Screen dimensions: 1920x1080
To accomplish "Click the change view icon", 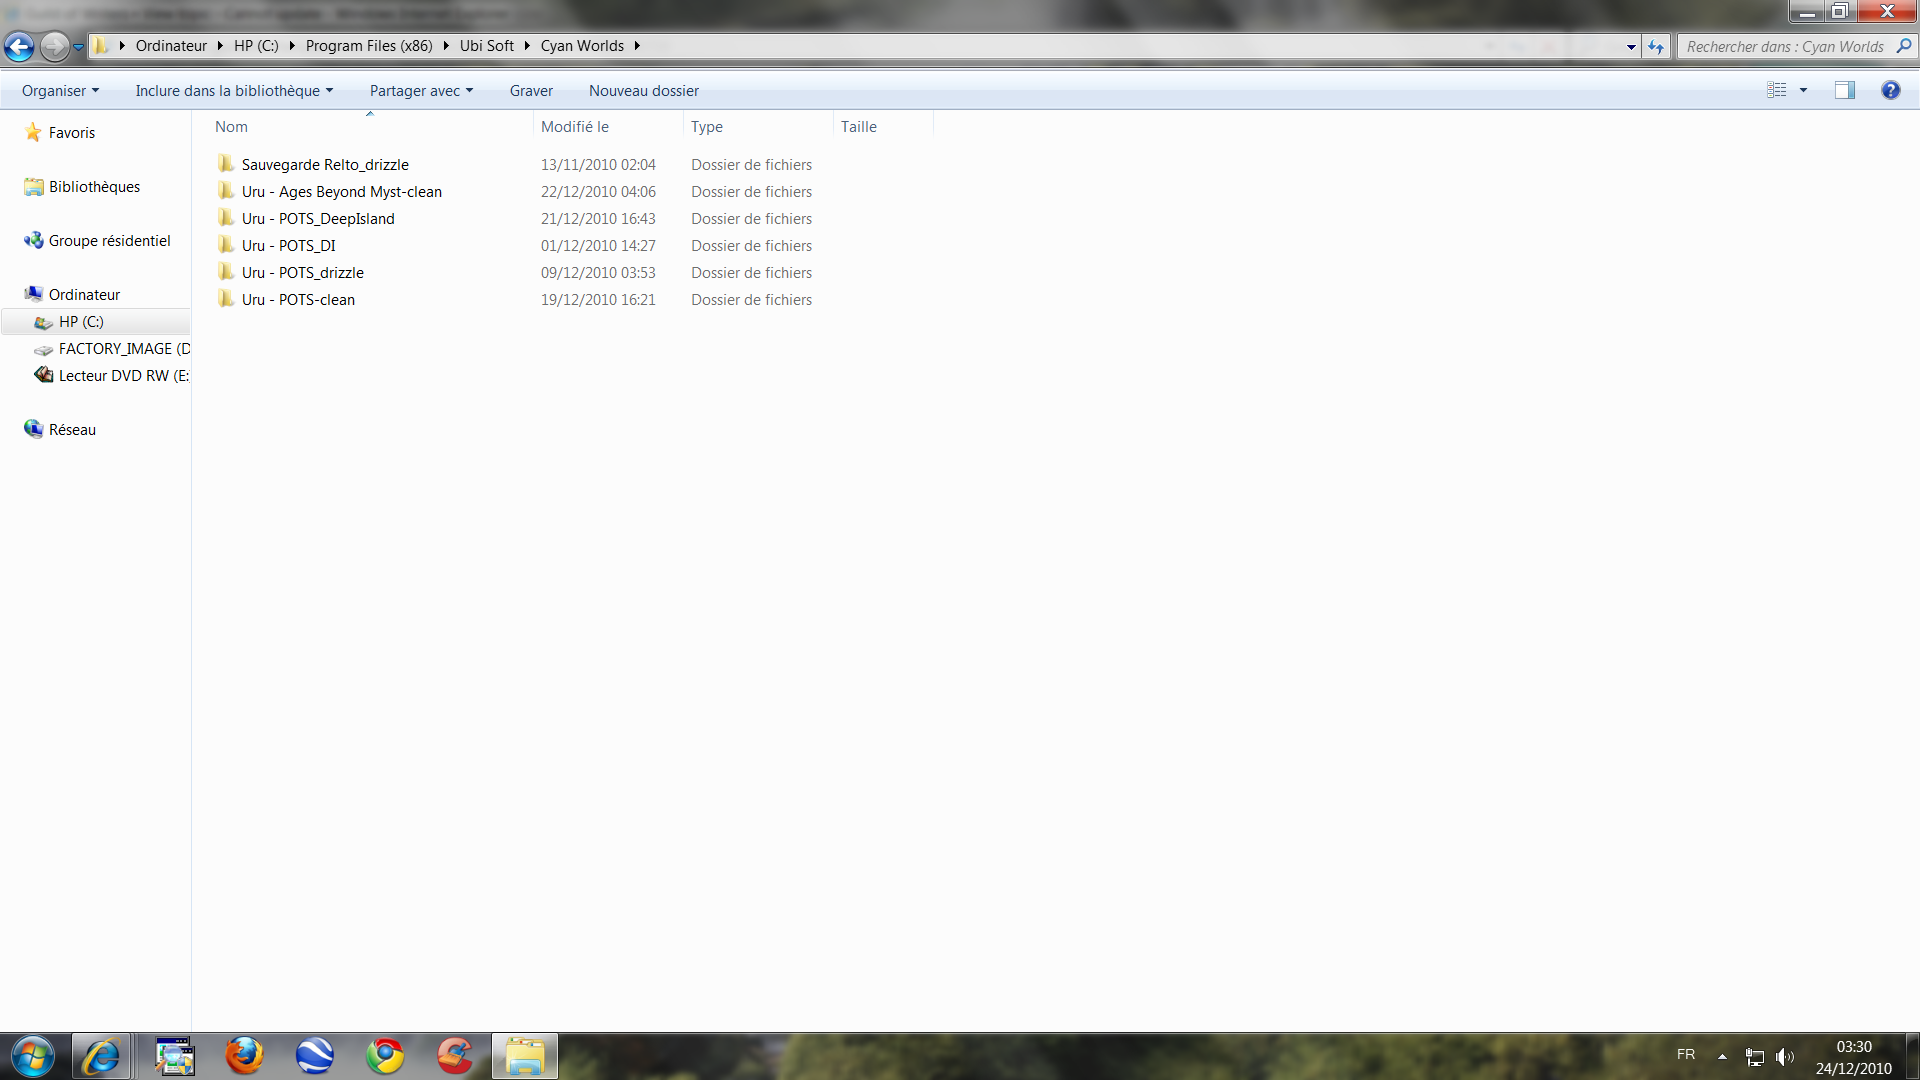I will 1777,90.
